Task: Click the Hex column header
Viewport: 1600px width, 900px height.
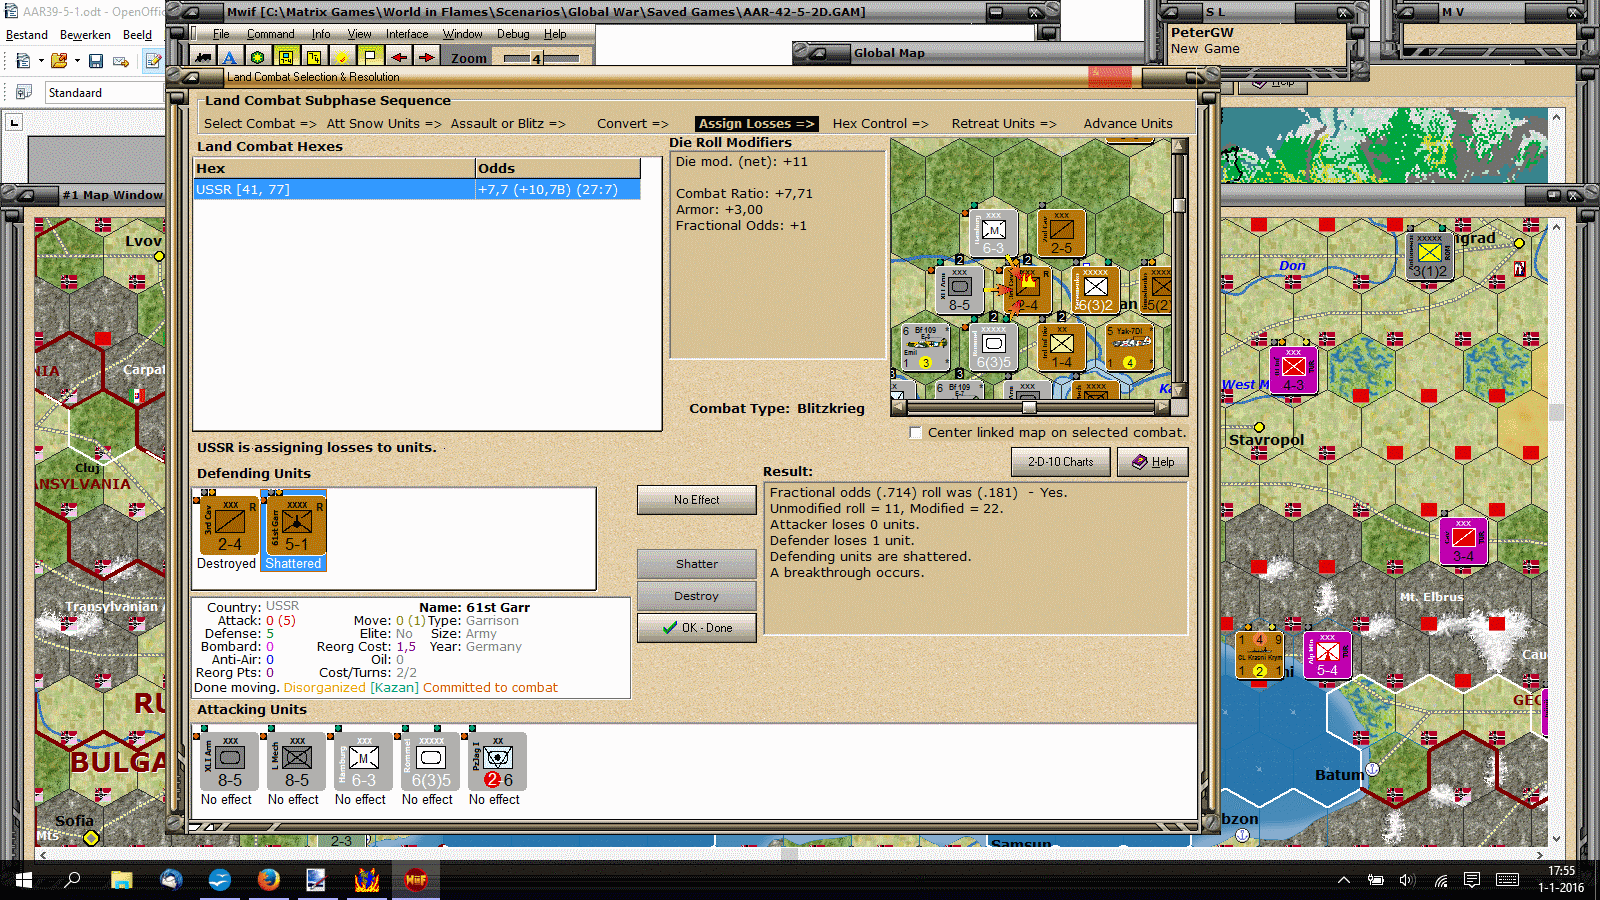Action: pos(334,169)
